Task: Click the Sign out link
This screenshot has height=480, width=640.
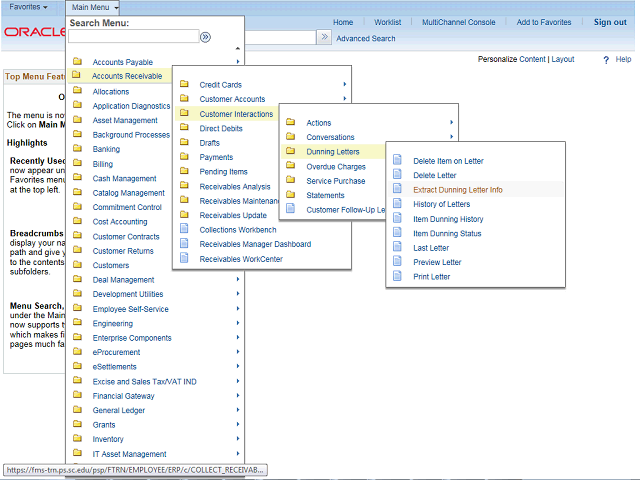Action: pos(610,22)
